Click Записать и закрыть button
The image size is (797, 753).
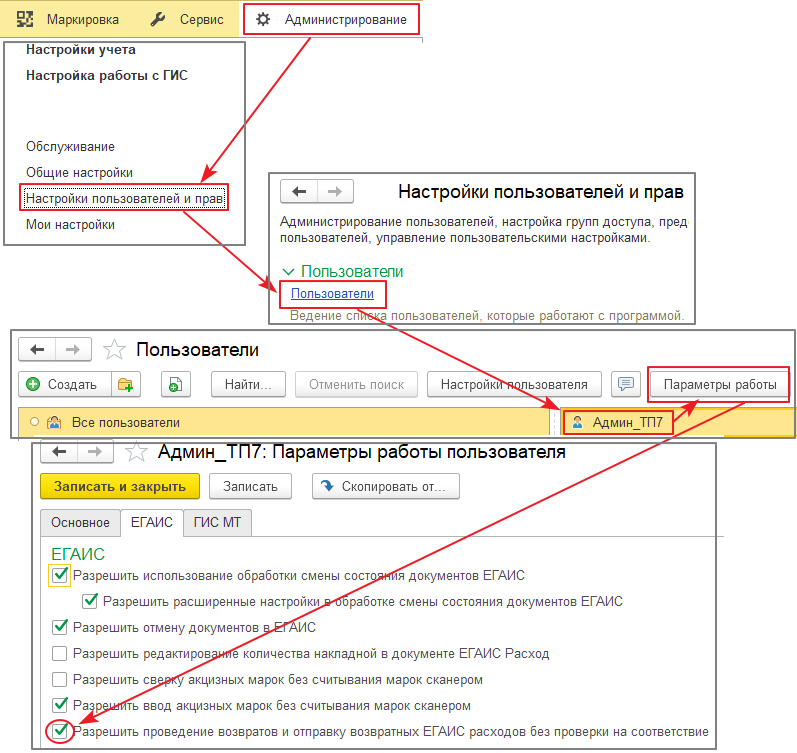pos(120,486)
